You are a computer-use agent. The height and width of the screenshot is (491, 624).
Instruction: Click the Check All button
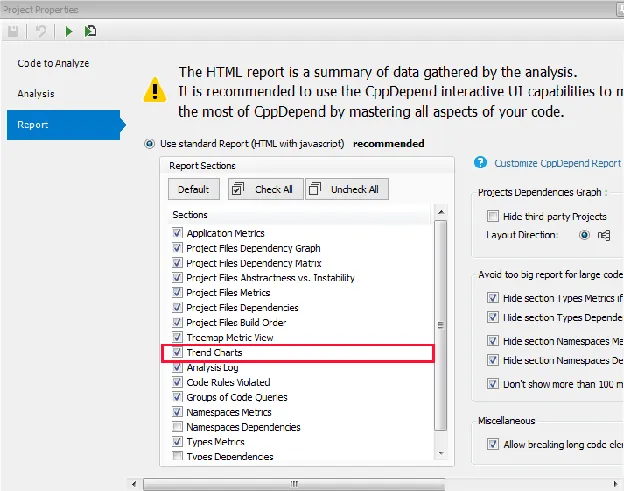pyautogui.click(x=265, y=189)
